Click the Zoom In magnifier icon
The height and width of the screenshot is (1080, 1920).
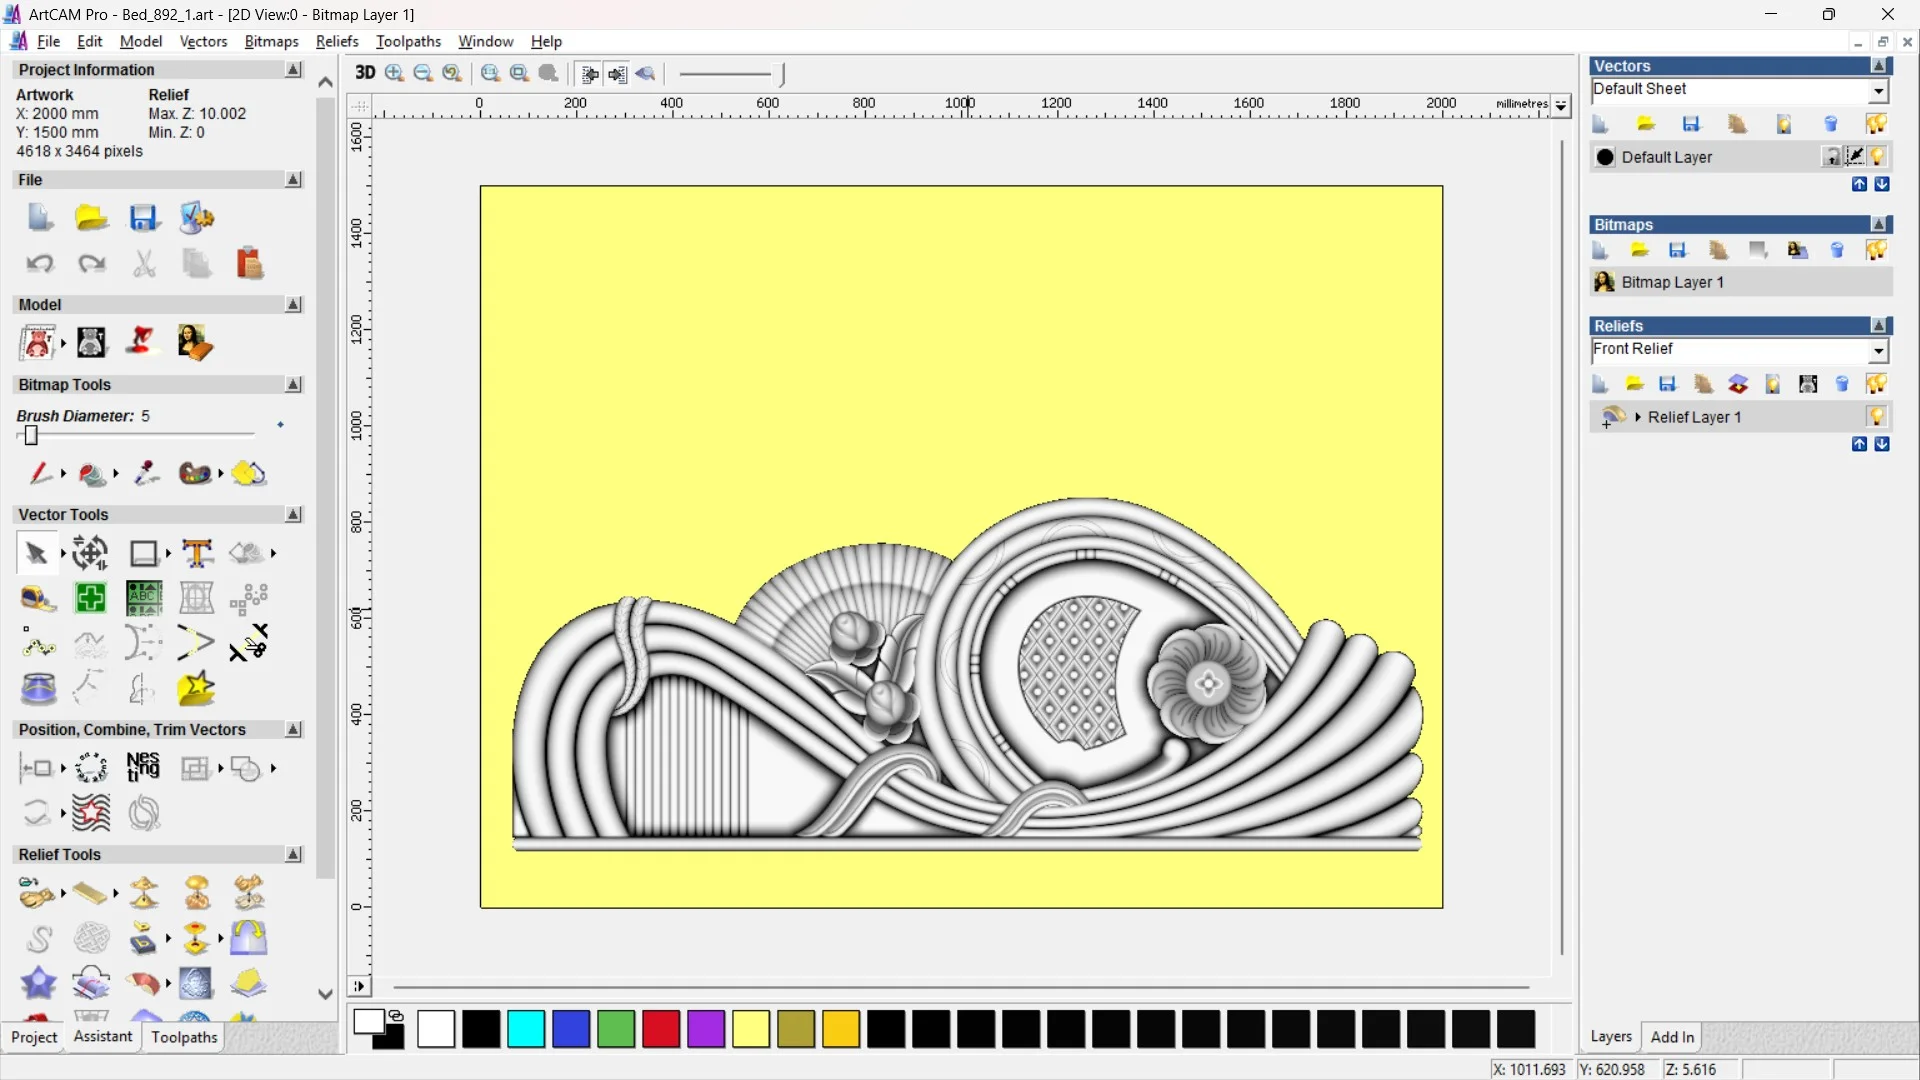pos(394,73)
